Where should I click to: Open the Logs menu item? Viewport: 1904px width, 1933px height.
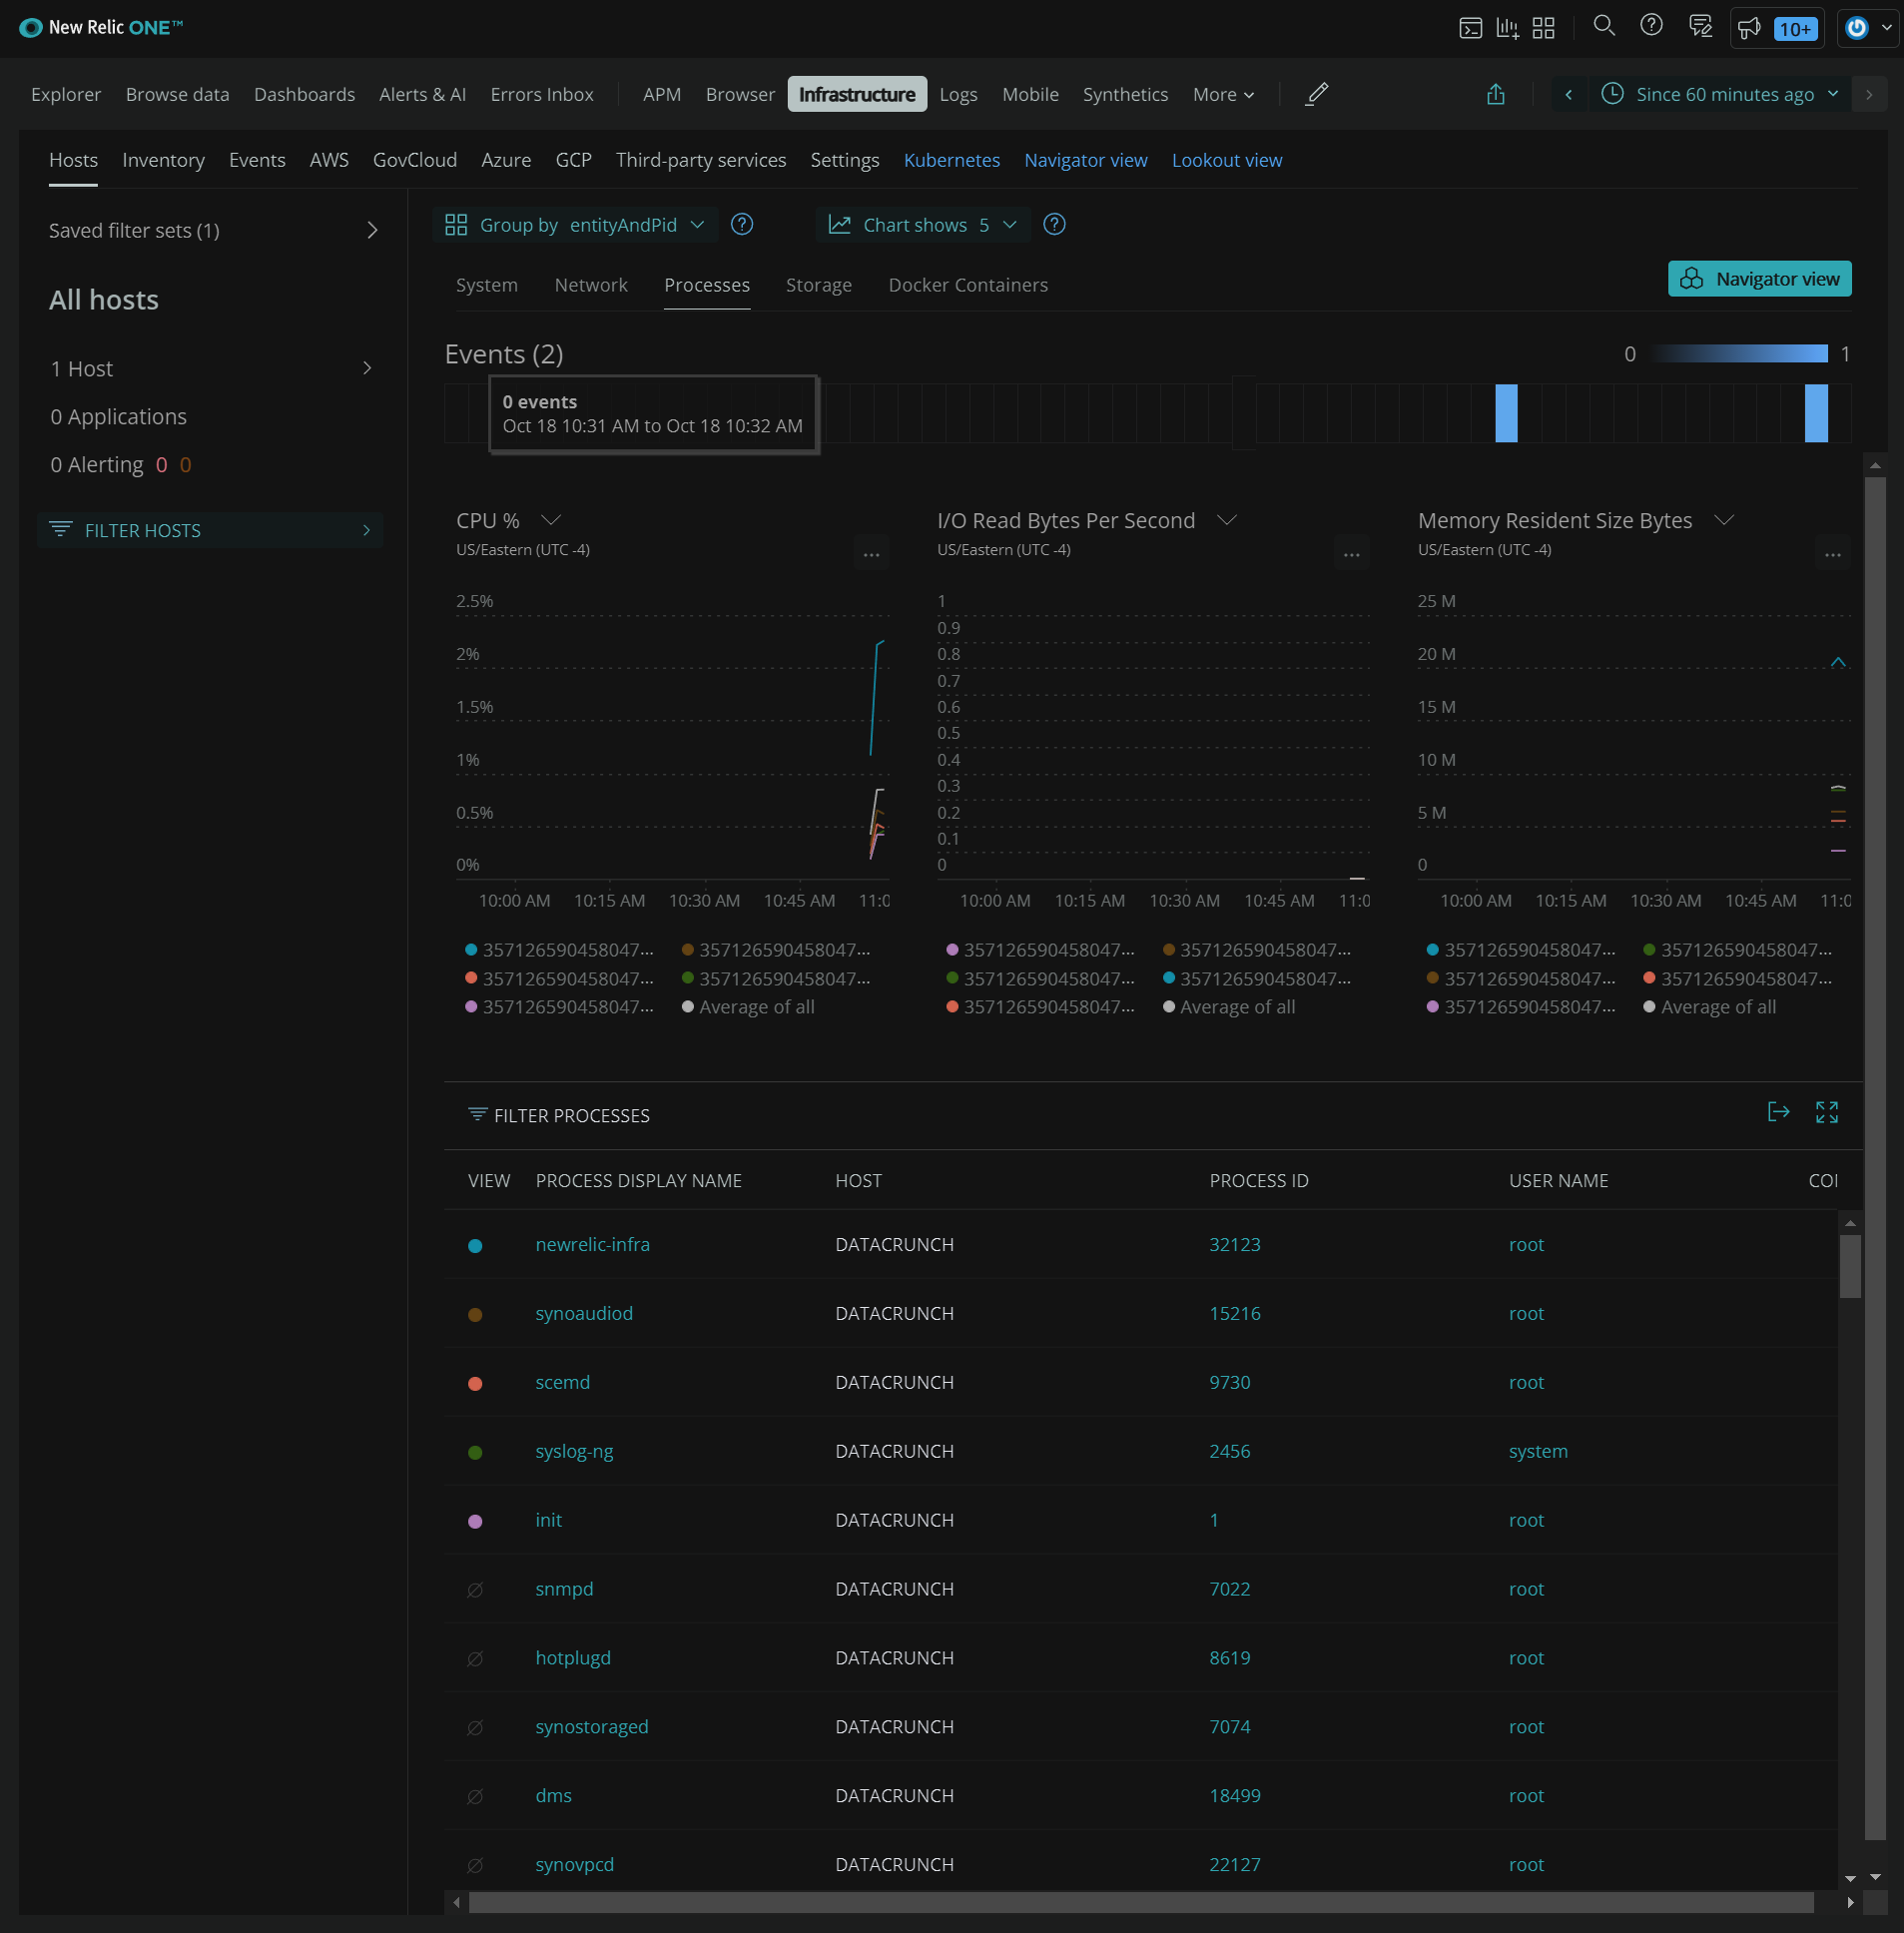coord(958,94)
